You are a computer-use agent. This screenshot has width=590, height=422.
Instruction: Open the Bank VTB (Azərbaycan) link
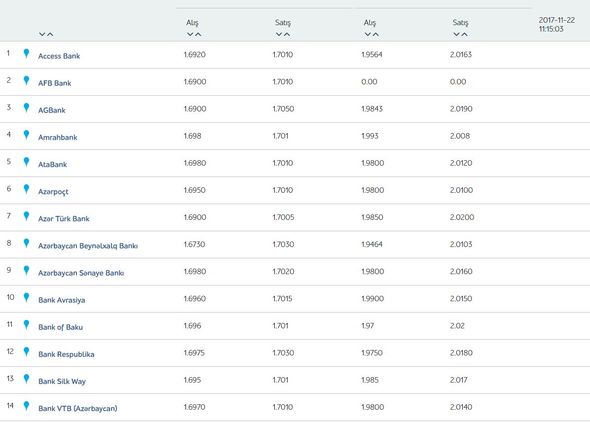tap(78, 408)
